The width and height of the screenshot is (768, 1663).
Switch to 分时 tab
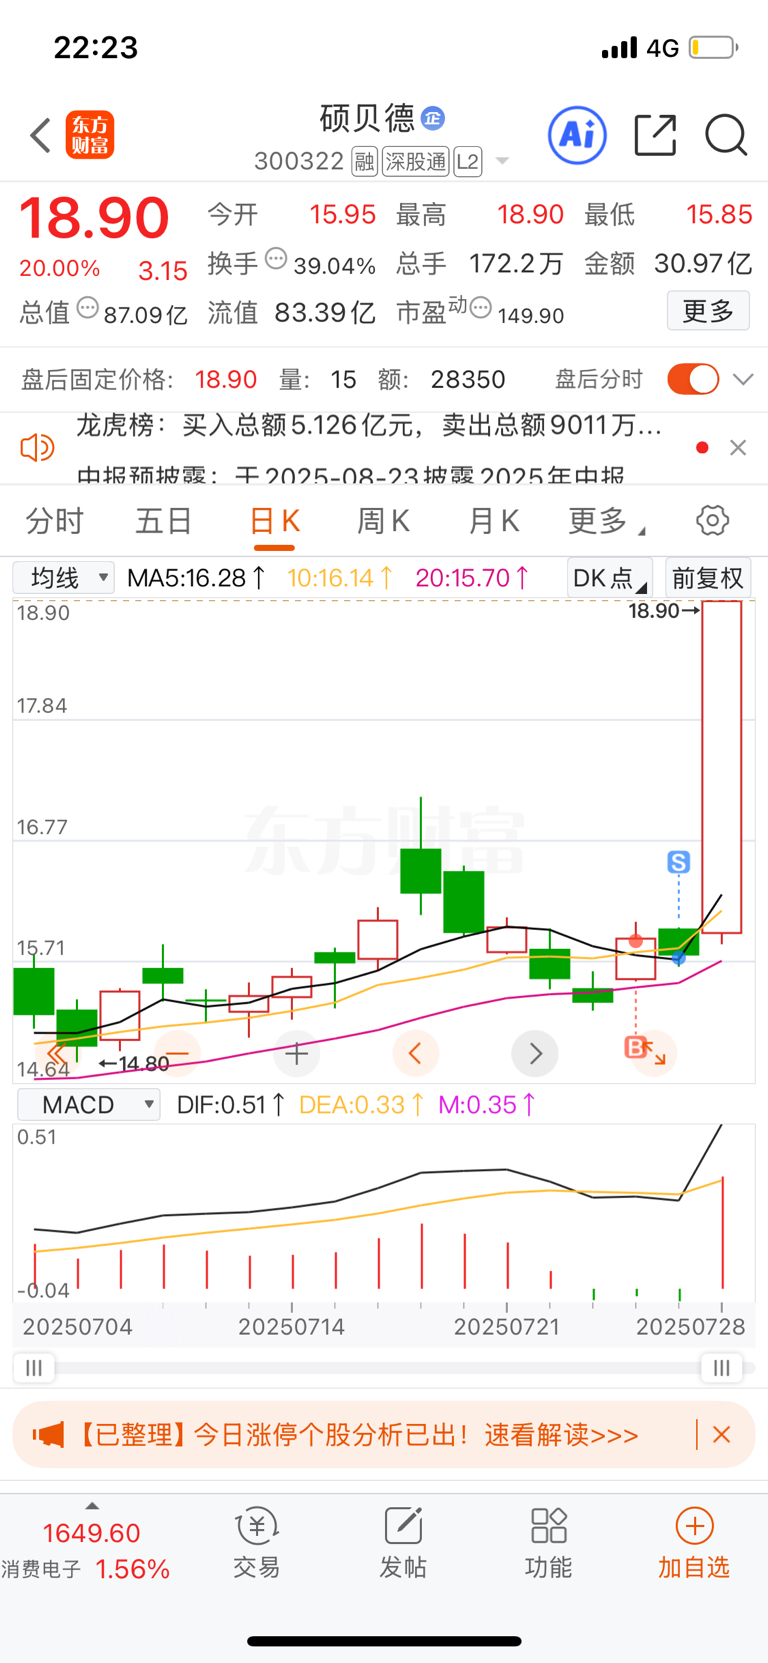point(55,521)
